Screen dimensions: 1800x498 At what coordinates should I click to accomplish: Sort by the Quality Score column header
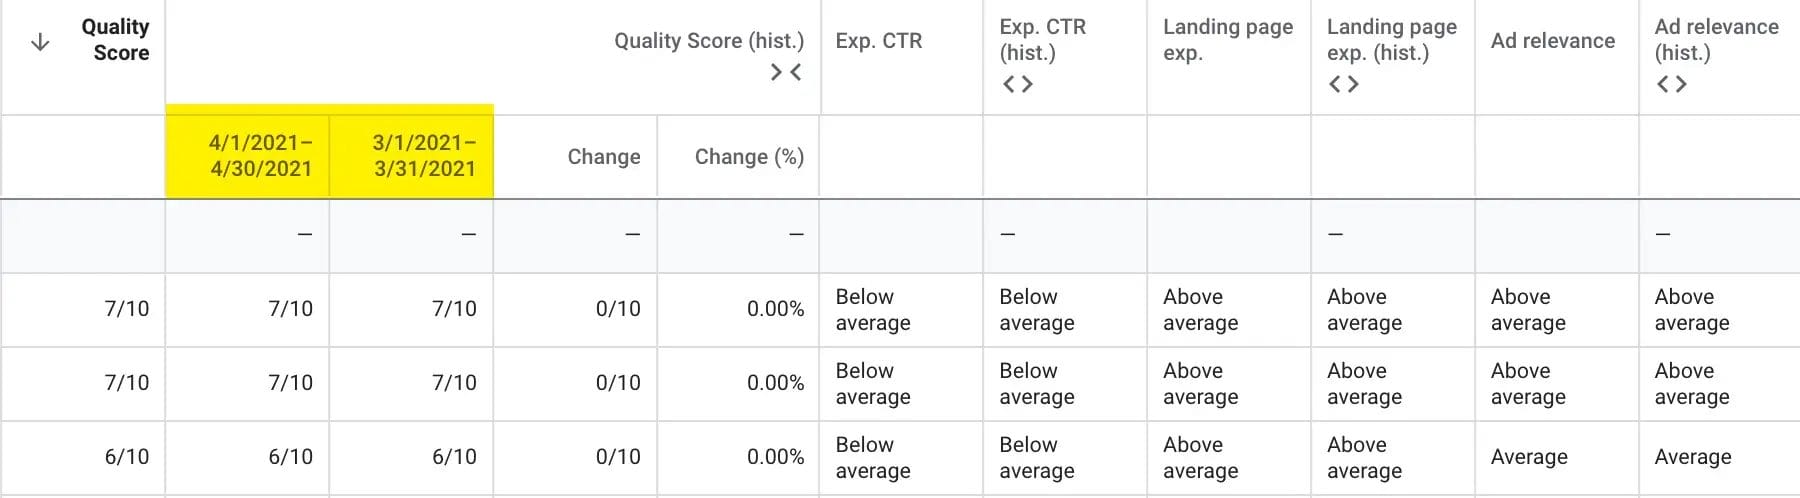115,40
